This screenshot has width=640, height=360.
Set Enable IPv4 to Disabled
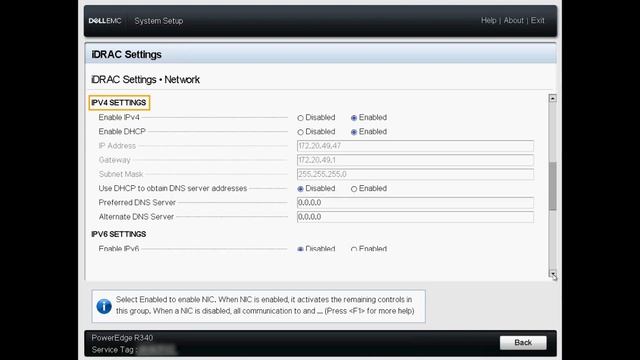click(x=300, y=118)
